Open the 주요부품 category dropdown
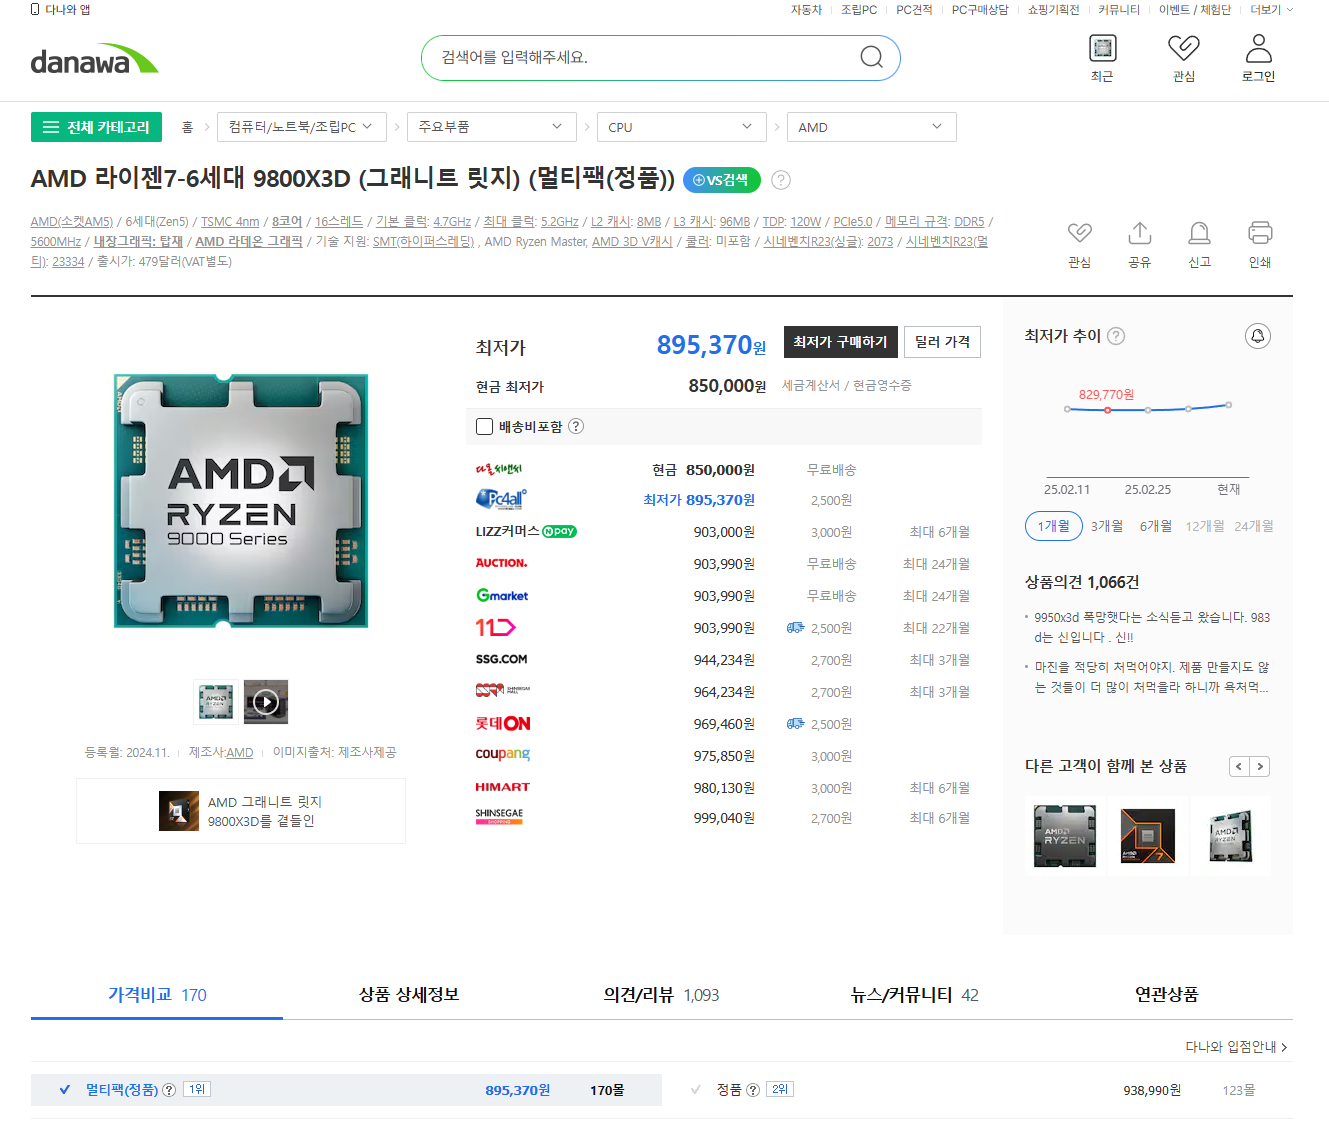 (x=492, y=127)
